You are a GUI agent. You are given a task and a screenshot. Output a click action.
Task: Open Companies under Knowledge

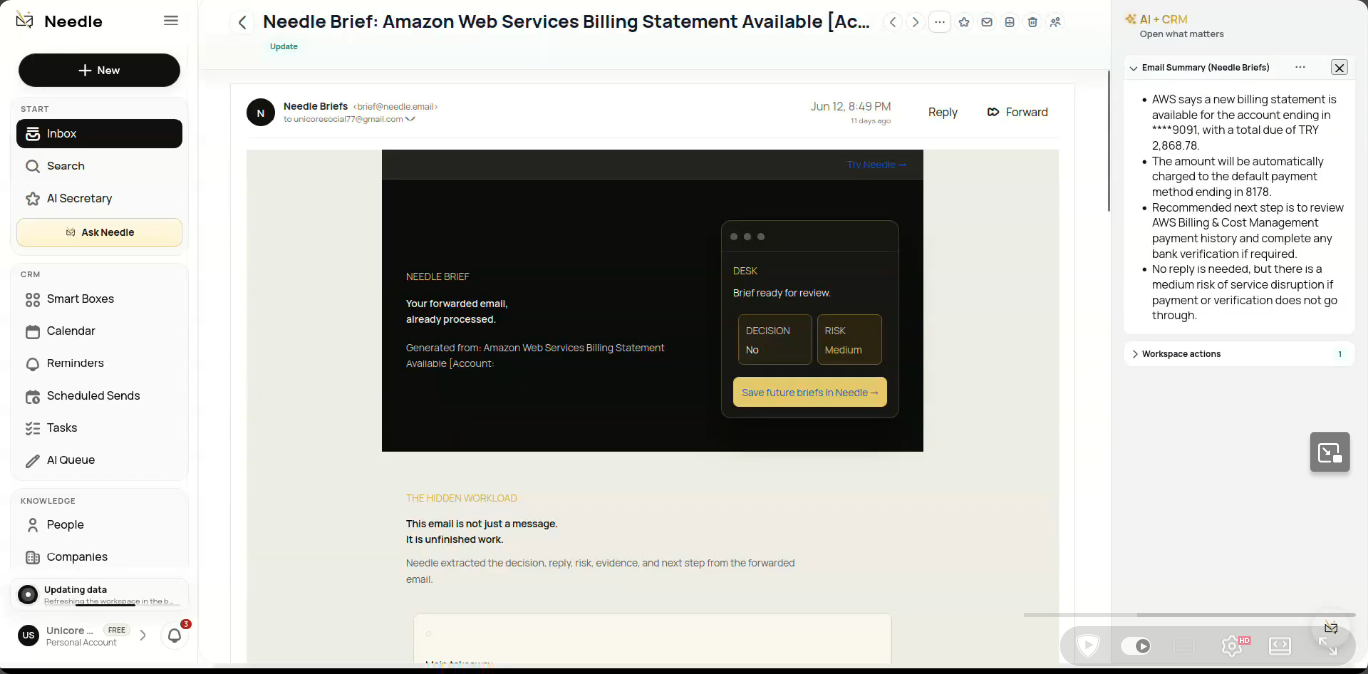(x=99, y=557)
